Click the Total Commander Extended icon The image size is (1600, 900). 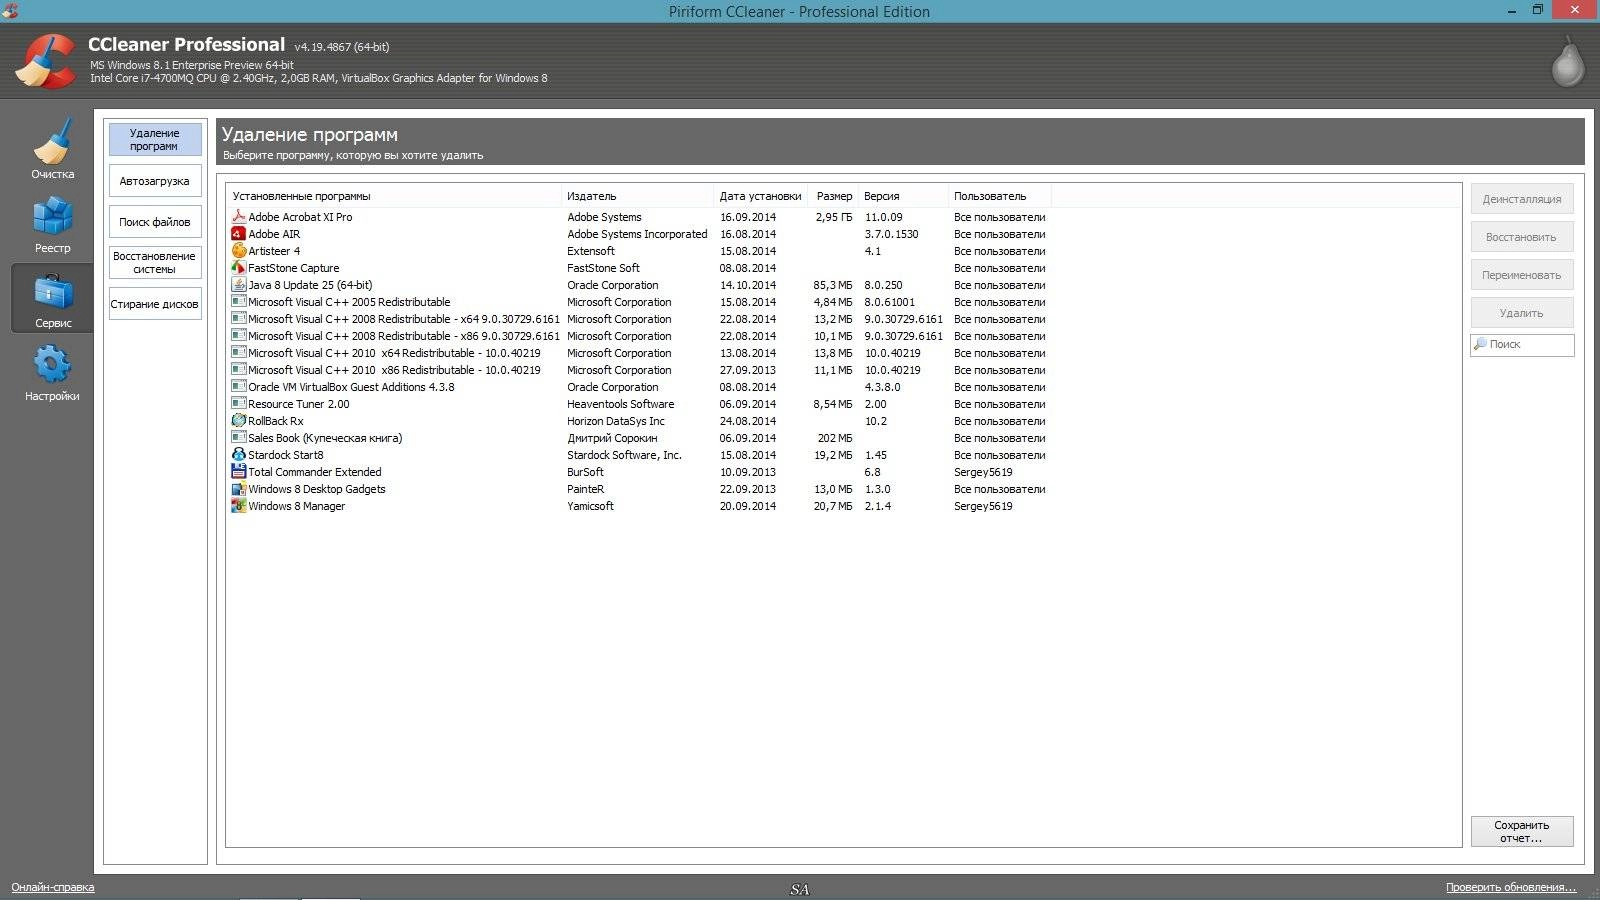tap(239, 471)
